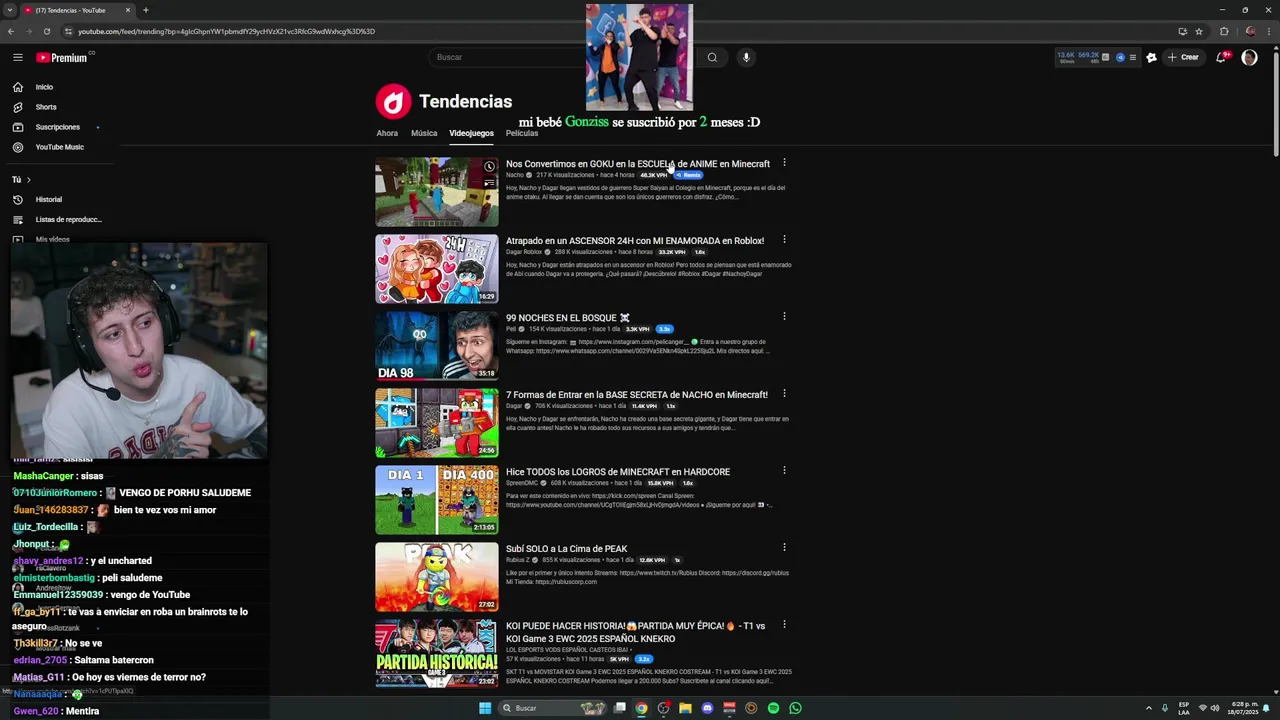The image size is (1280, 720).
Task: Open WhatsApp from the taskbar
Action: (795, 708)
